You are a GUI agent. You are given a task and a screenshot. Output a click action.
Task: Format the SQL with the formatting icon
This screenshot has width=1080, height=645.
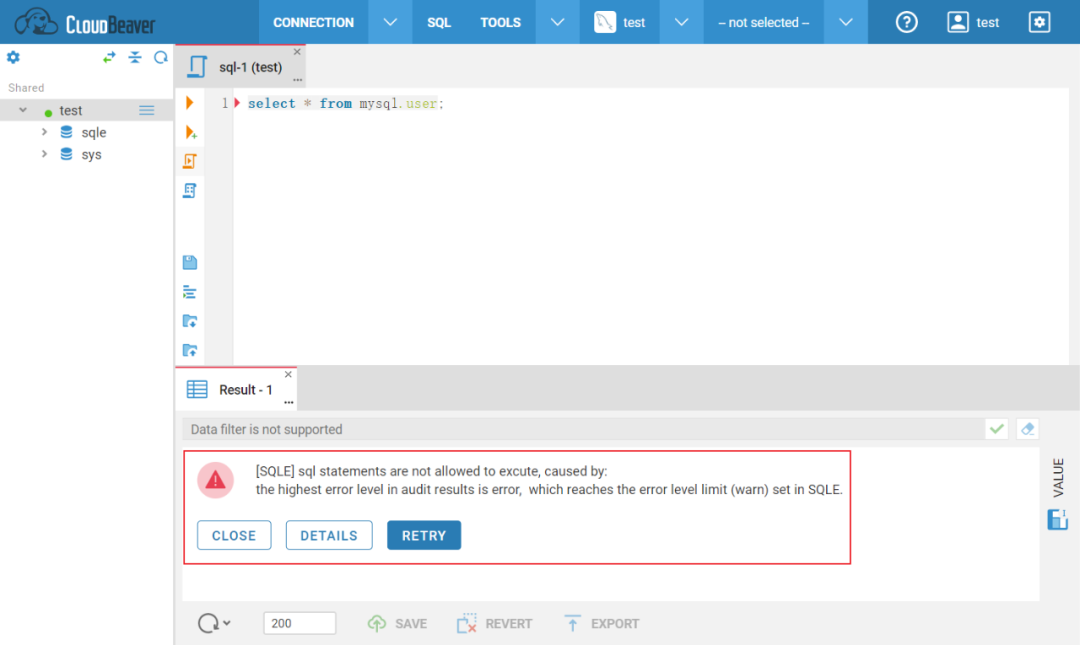pyautogui.click(x=190, y=291)
